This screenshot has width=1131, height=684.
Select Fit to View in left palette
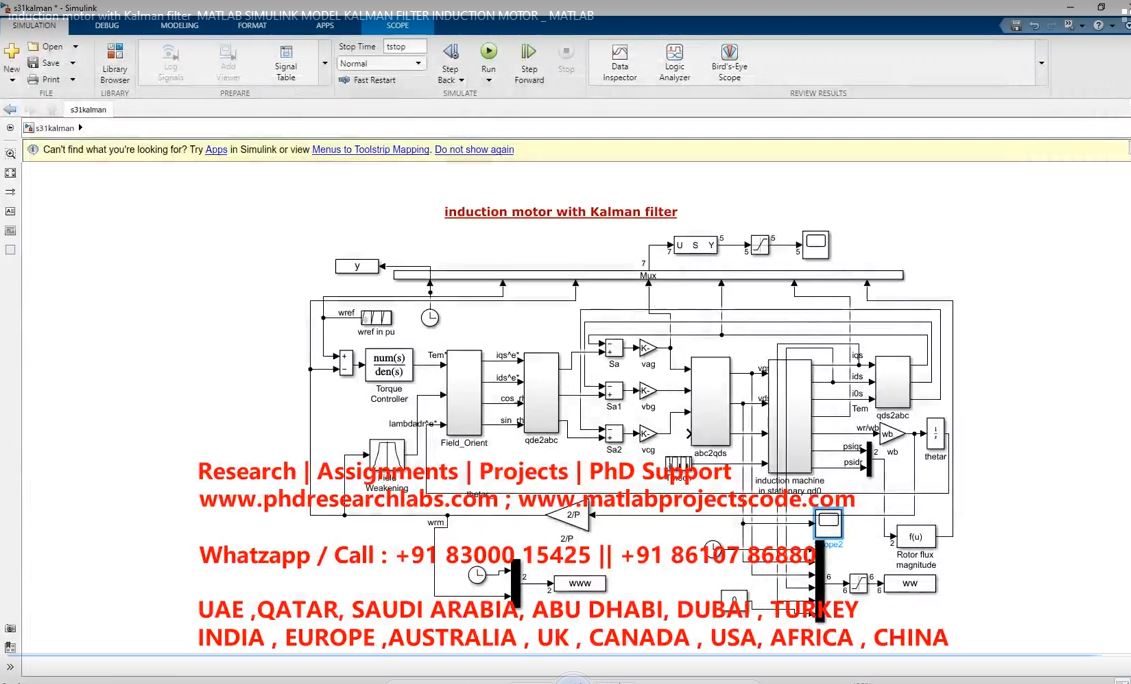(10, 171)
